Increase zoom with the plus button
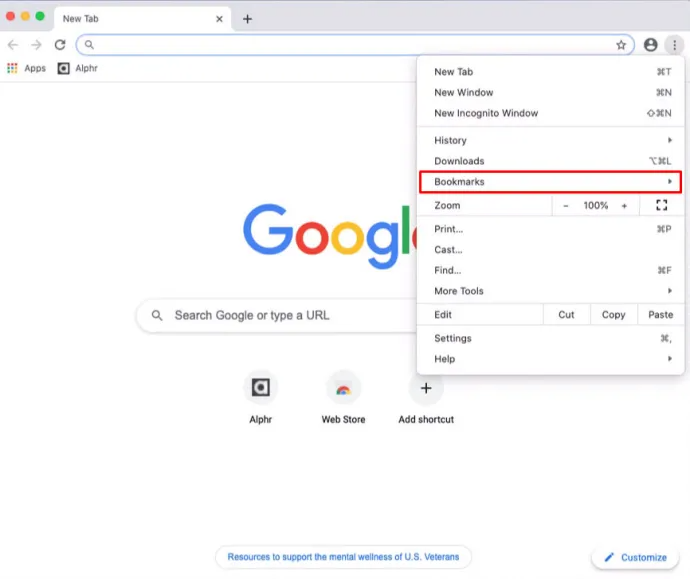Image resolution: width=690 pixels, height=579 pixels. pyautogui.click(x=624, y=205)
